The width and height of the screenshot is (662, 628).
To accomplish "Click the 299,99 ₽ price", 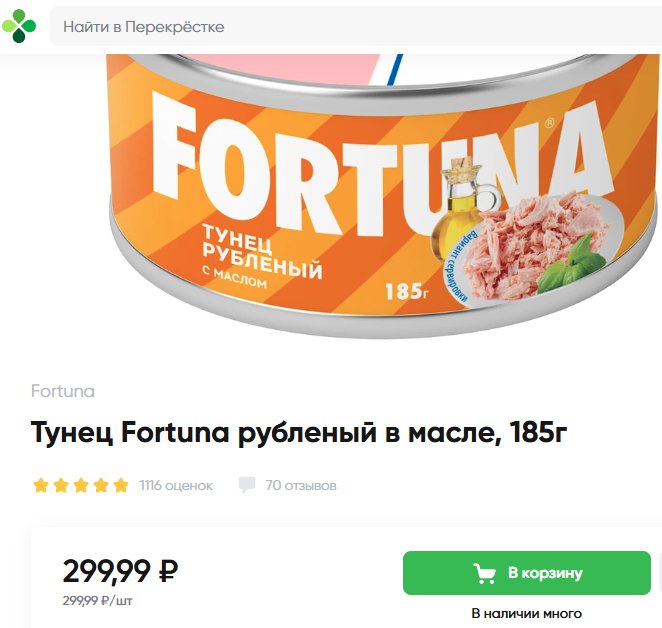I will click(x=120, y=571).
